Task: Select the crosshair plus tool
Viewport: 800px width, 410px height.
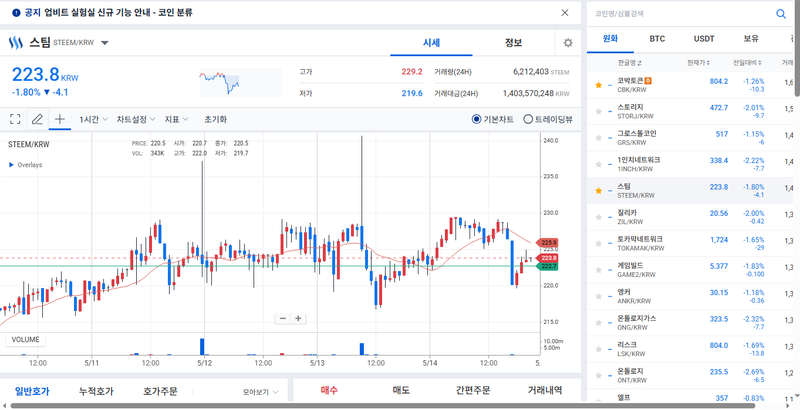Action: (x=60, y=119)
